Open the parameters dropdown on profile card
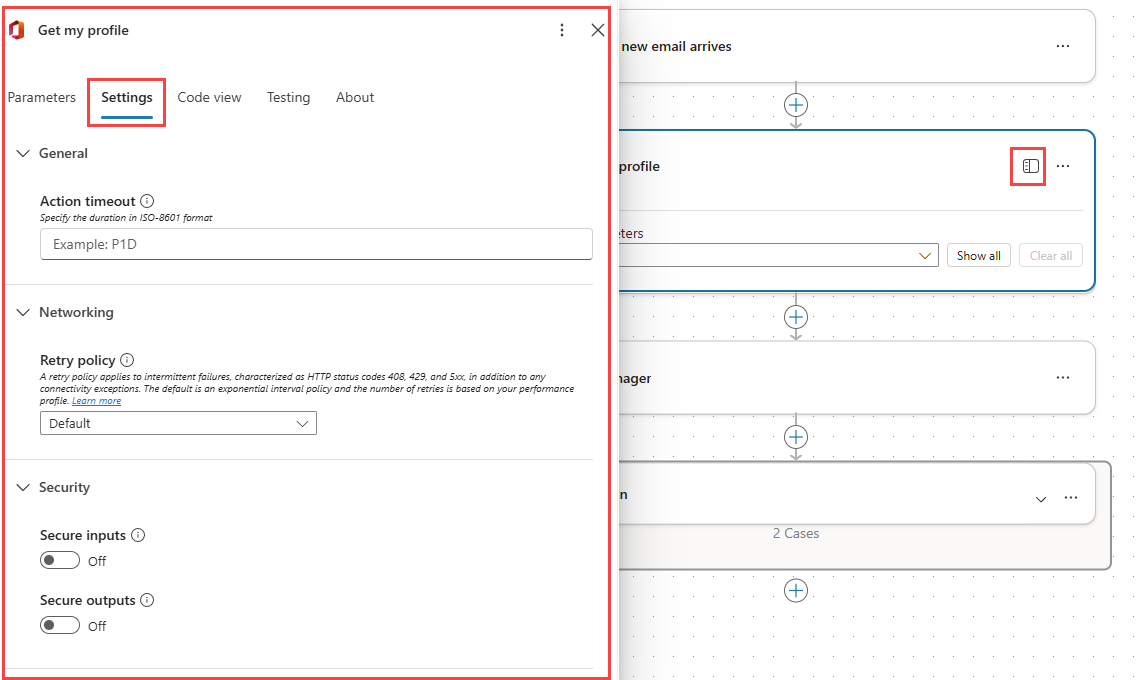 (x=779, y=255)
